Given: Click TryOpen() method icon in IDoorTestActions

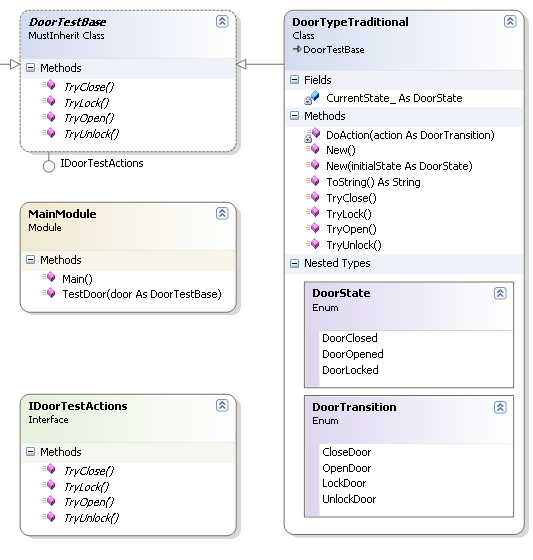Looking at the screenshot, I should click(x=49, y=500).
